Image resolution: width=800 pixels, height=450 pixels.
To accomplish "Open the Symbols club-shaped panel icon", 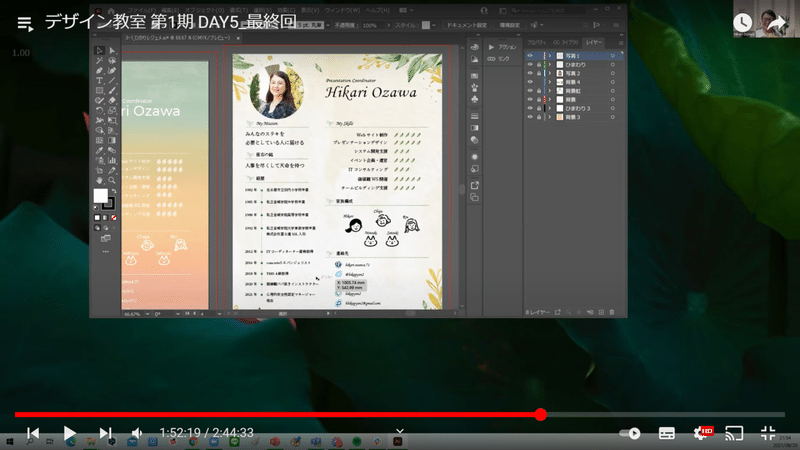I will pyautogui.click(x=474, y=98).
